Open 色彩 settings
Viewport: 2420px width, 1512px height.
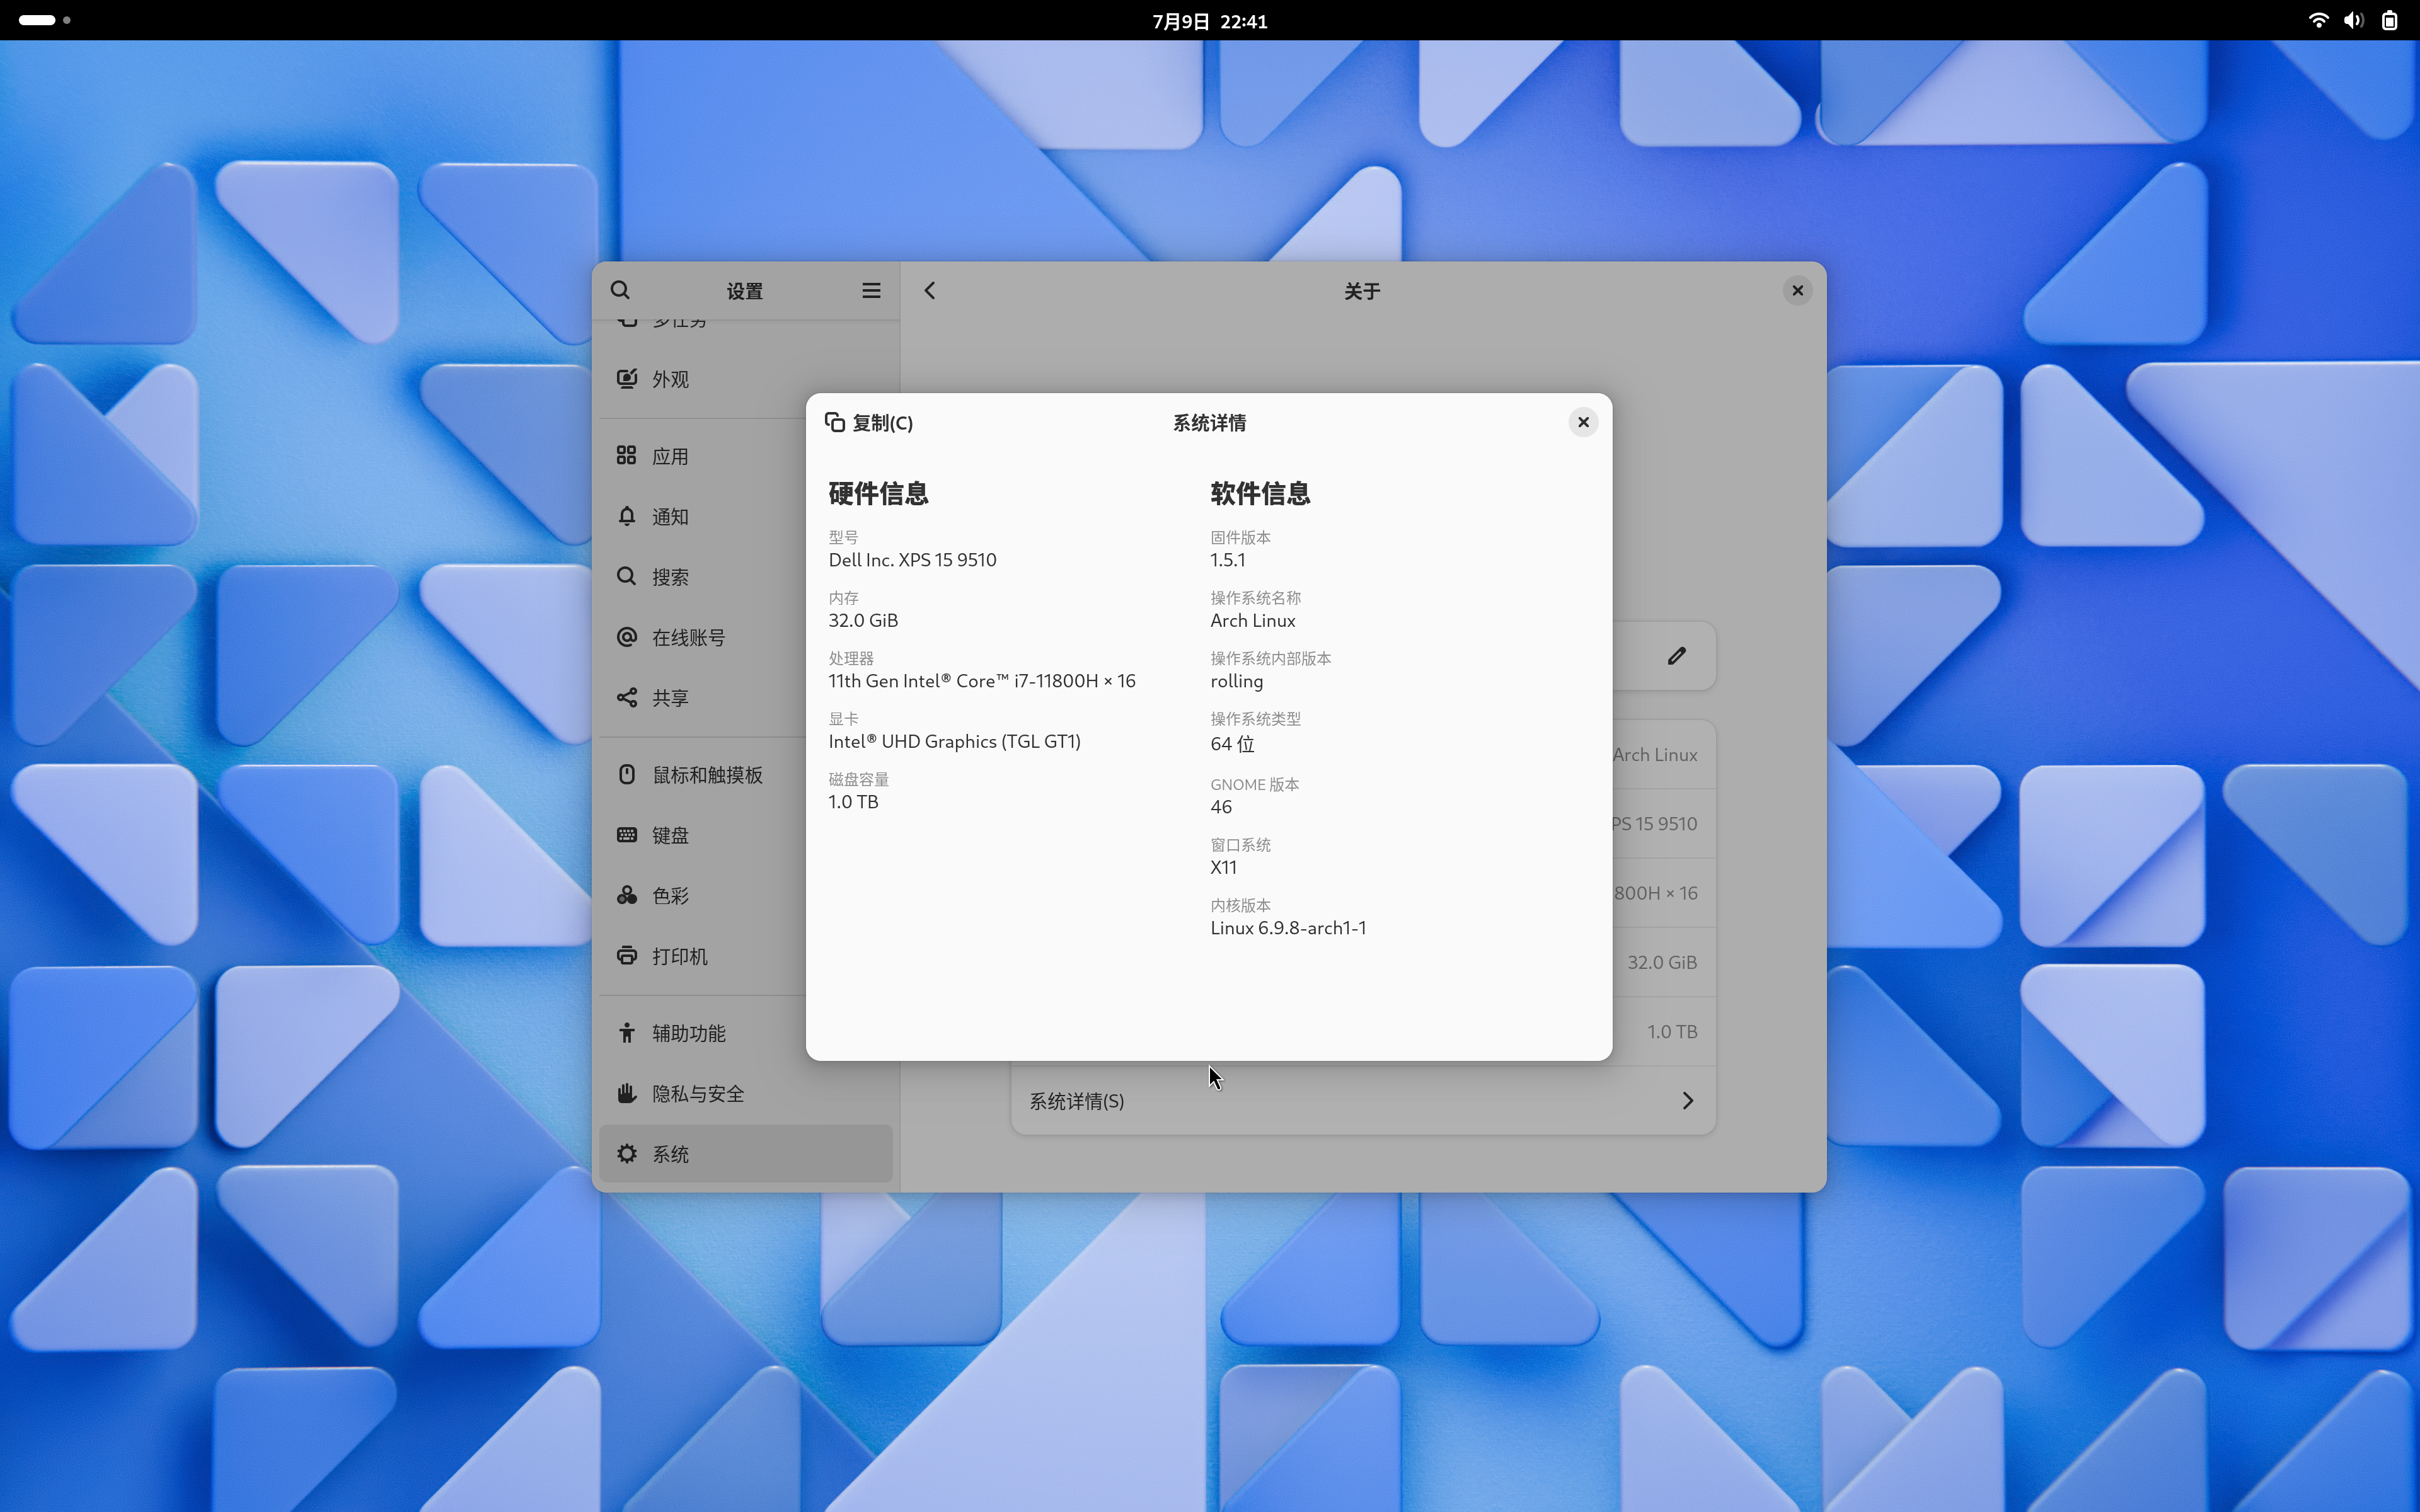[x=746, y=896]
